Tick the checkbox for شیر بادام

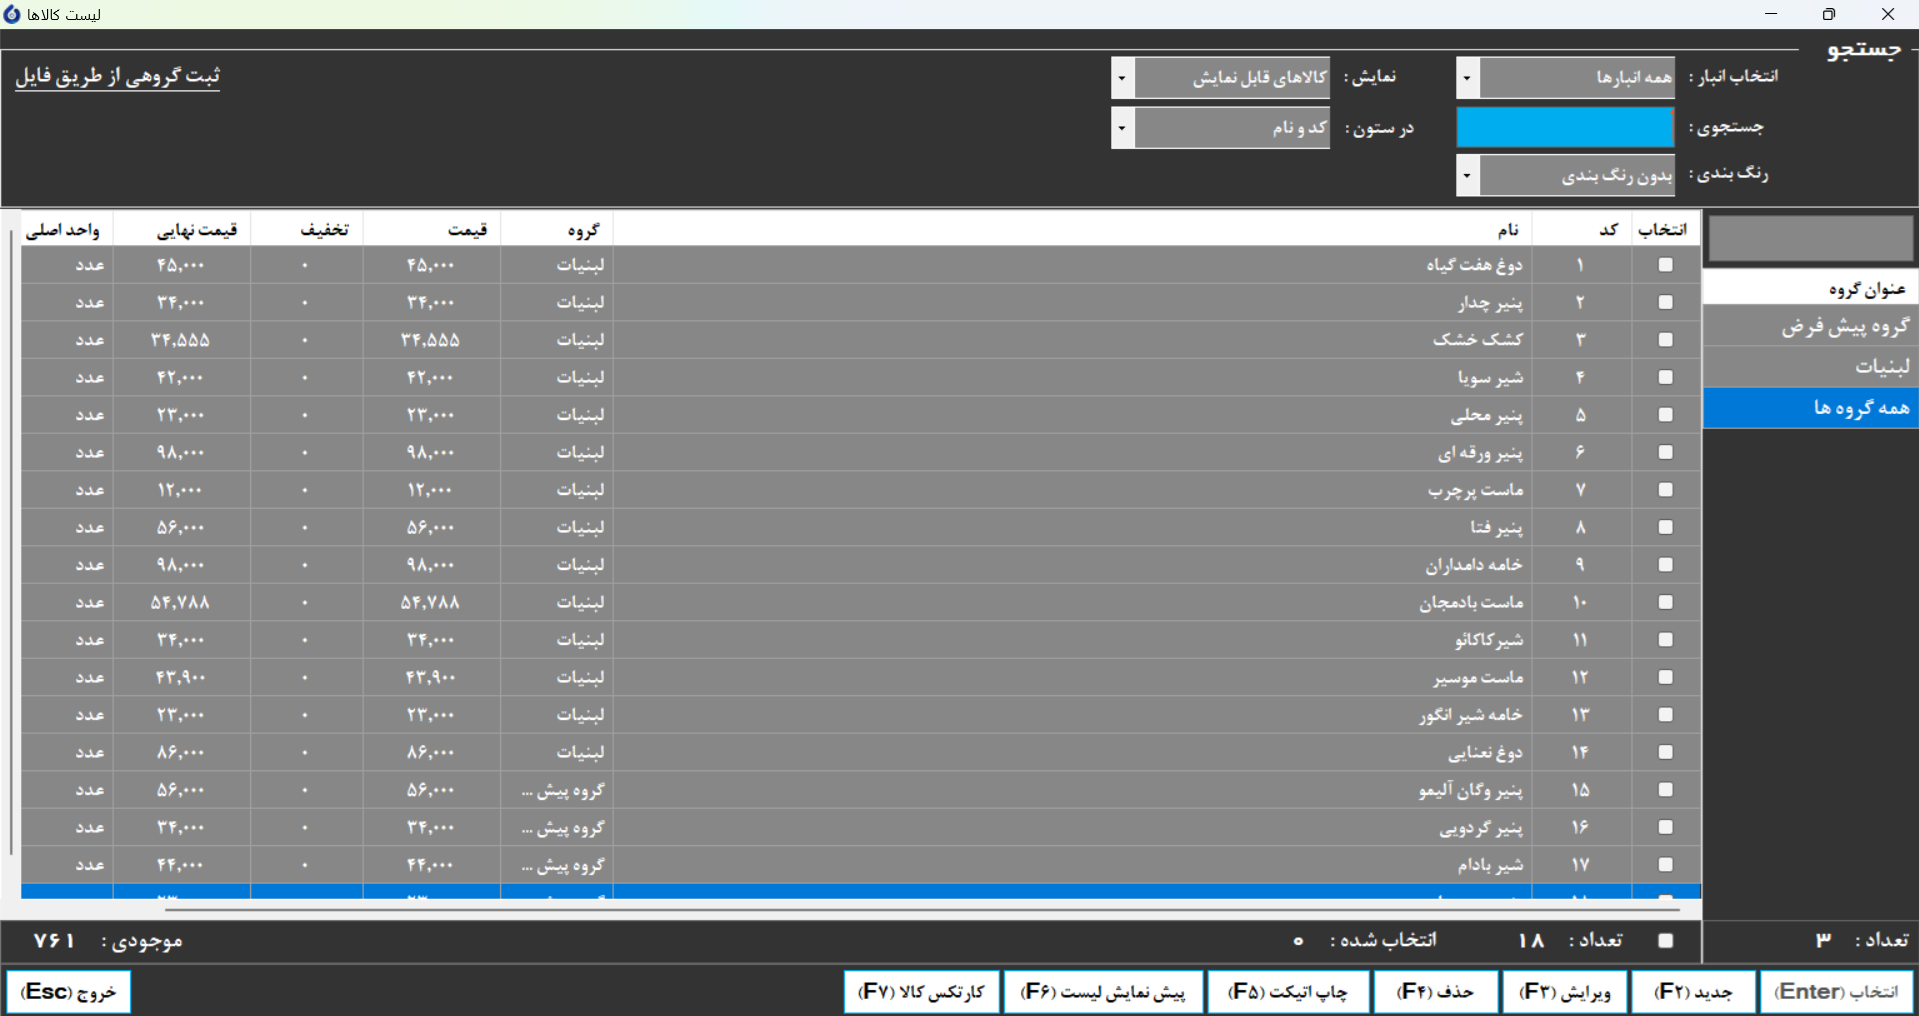click(x=1665, y=864)
